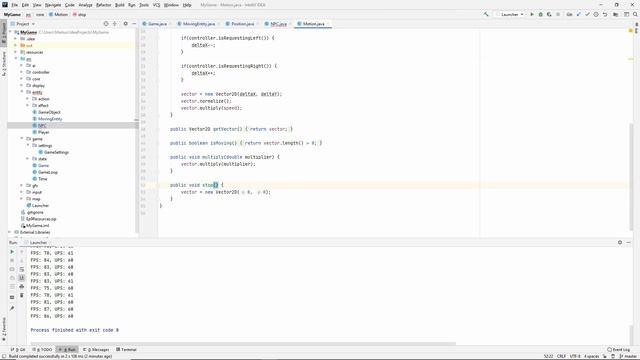The height and width of the screenshot is (360, 640).
Task: Open the File menu
Action: 14,5
